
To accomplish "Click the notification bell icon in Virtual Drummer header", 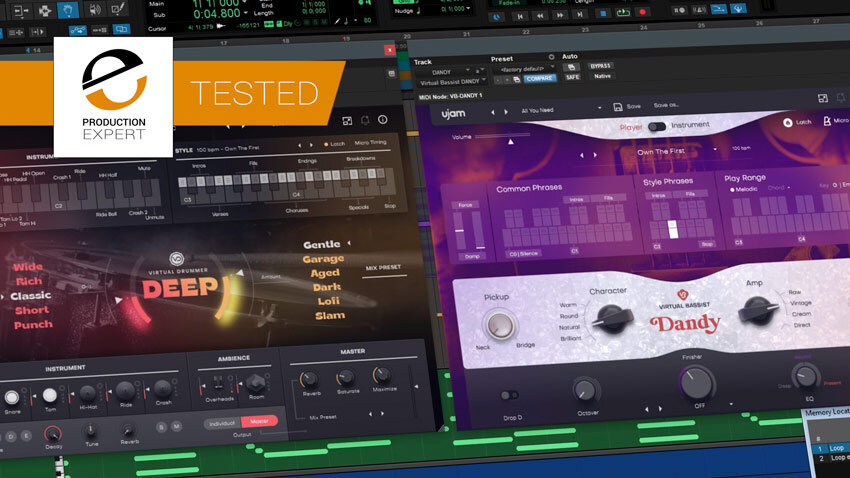I will (365, 120).
